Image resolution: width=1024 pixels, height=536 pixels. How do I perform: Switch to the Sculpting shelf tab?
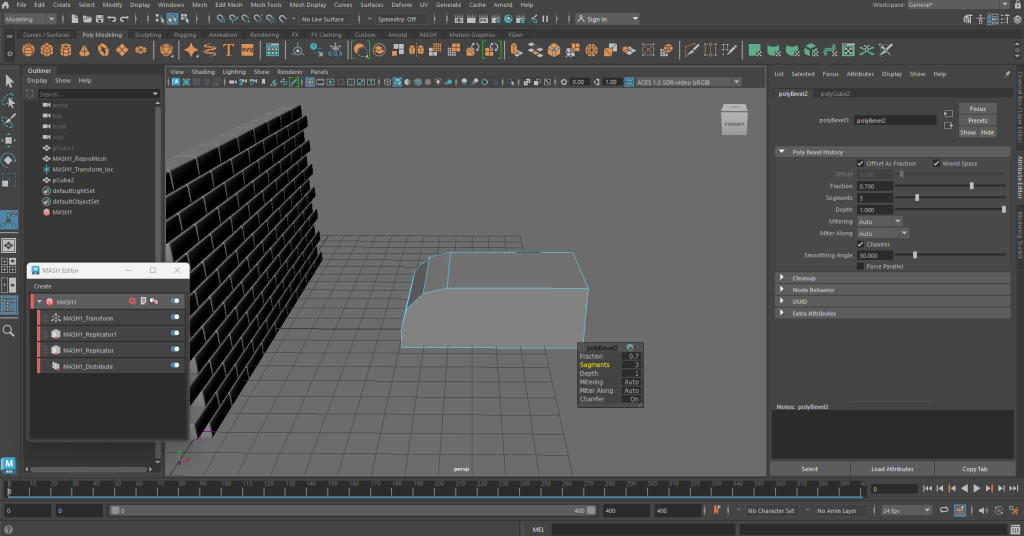tap(147, 34)
